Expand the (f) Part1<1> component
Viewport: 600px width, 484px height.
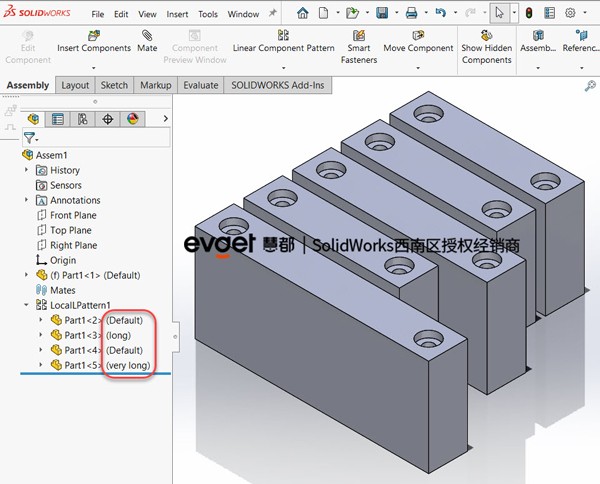(26, 275)
